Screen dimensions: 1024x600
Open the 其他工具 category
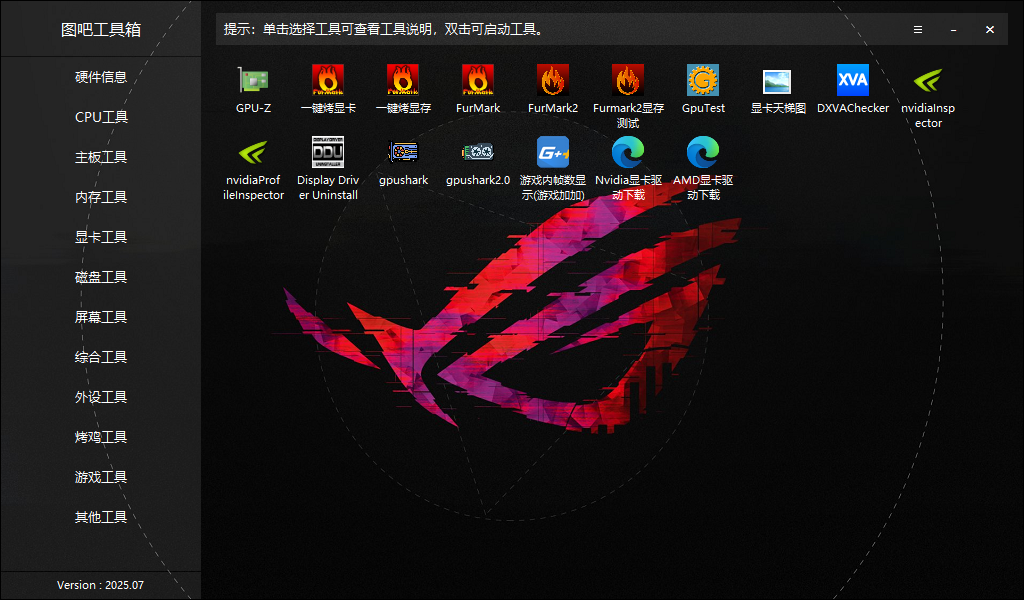pyautogui.click(x=101, y=517)
